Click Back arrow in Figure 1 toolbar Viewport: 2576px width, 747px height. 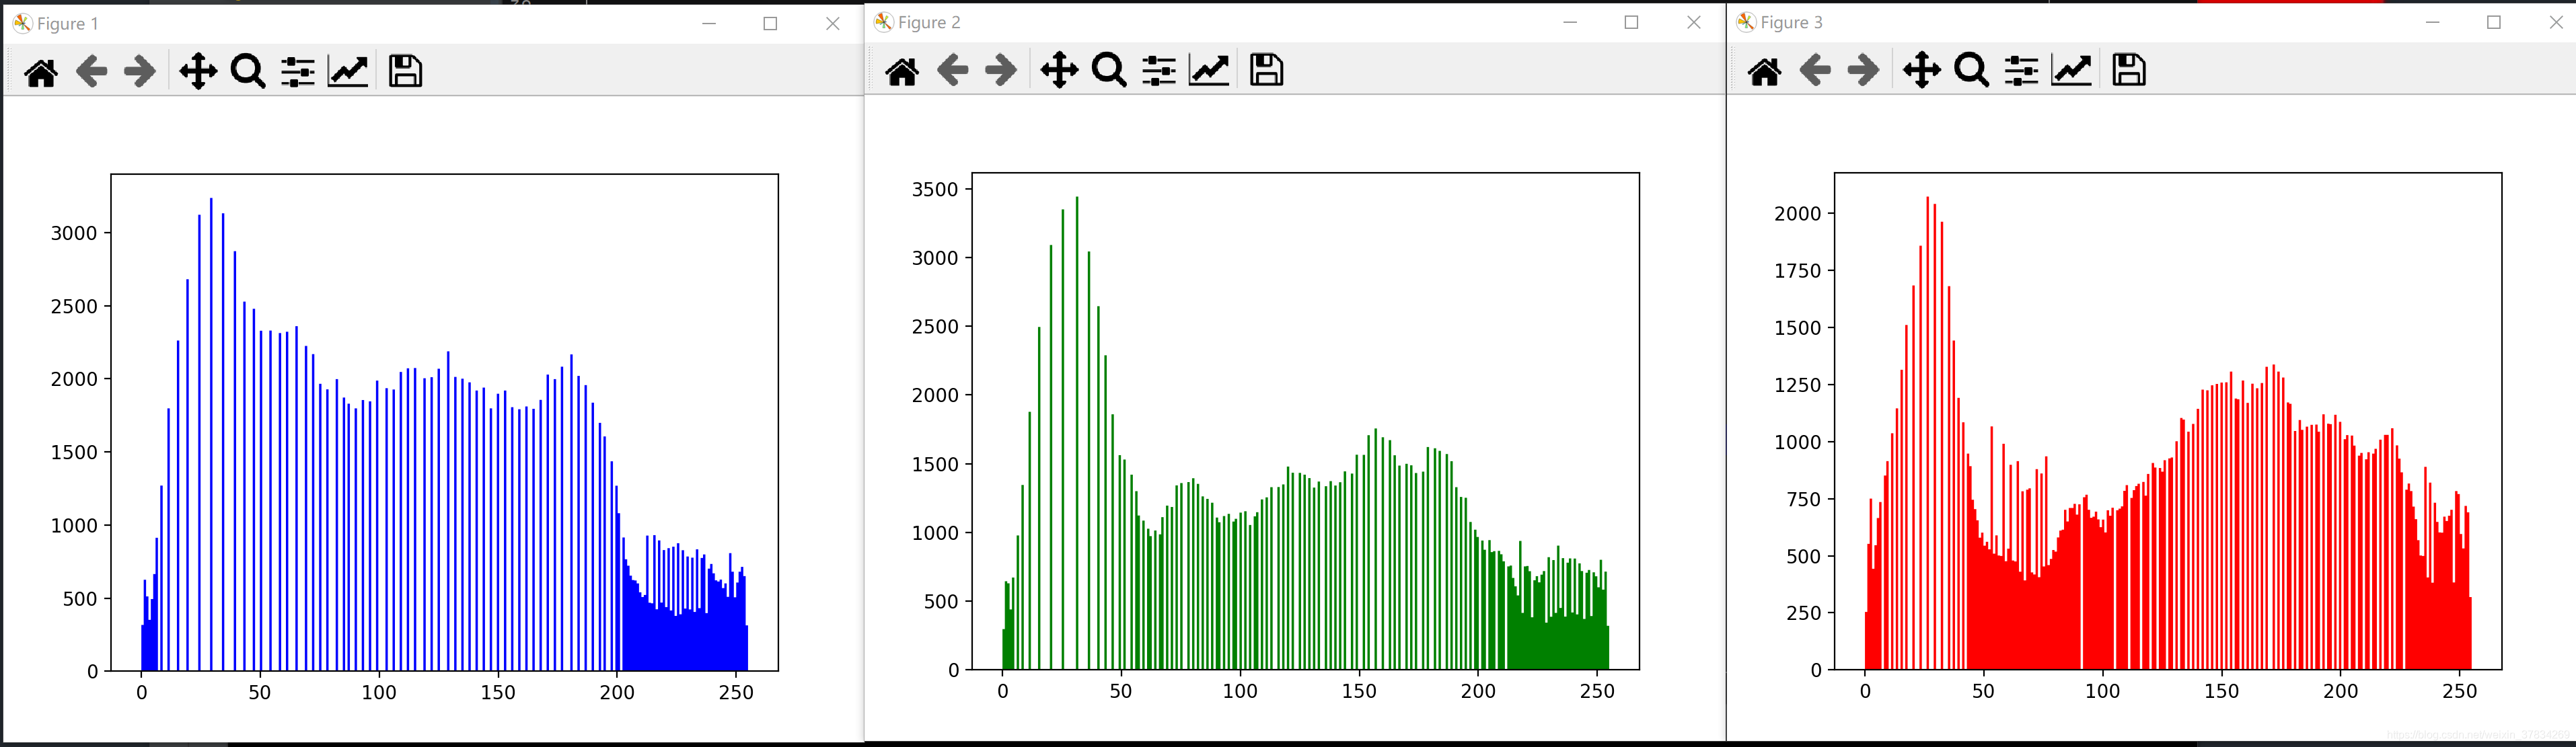[91, 72]
